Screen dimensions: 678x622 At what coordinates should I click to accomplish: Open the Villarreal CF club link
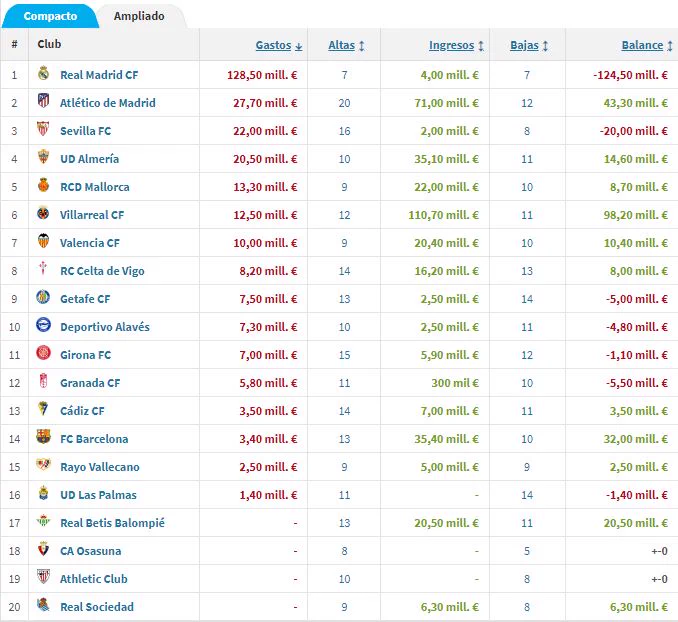click(x=92, y=215)
